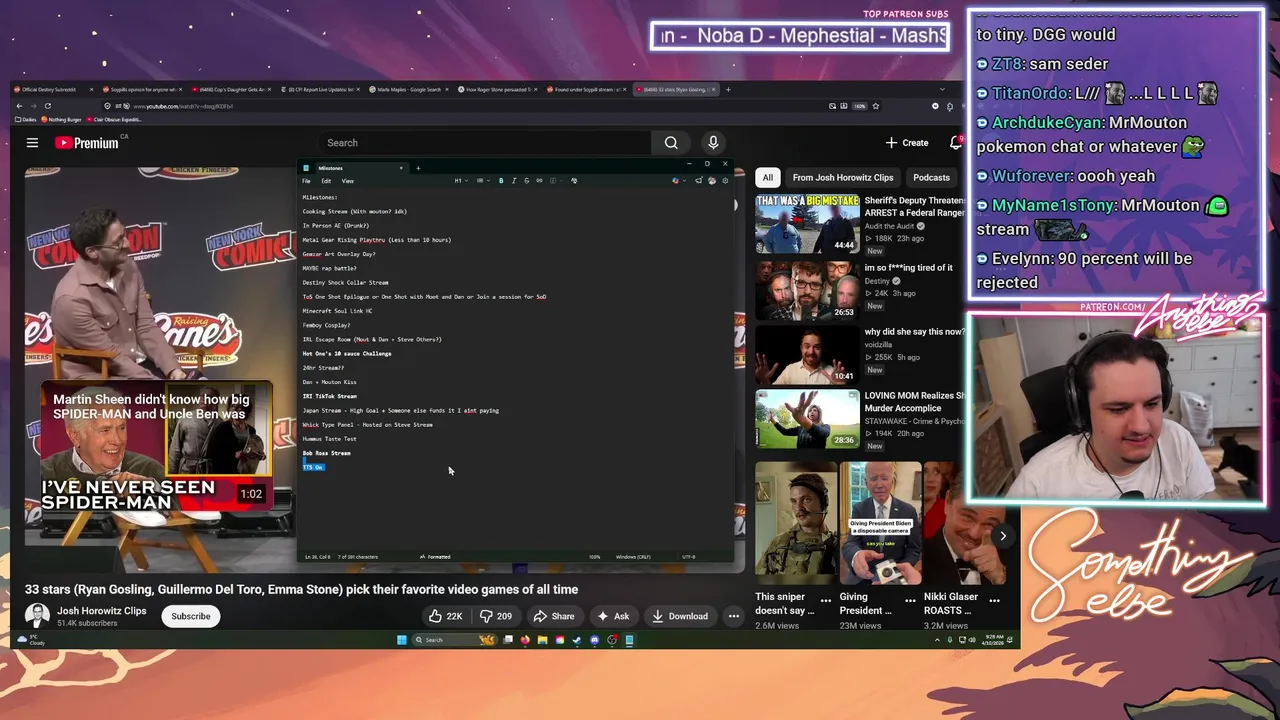Open the Windows Start button
Image resolution: width=1280 pixels, height=720 pixels.
click(x=401, y=640)
